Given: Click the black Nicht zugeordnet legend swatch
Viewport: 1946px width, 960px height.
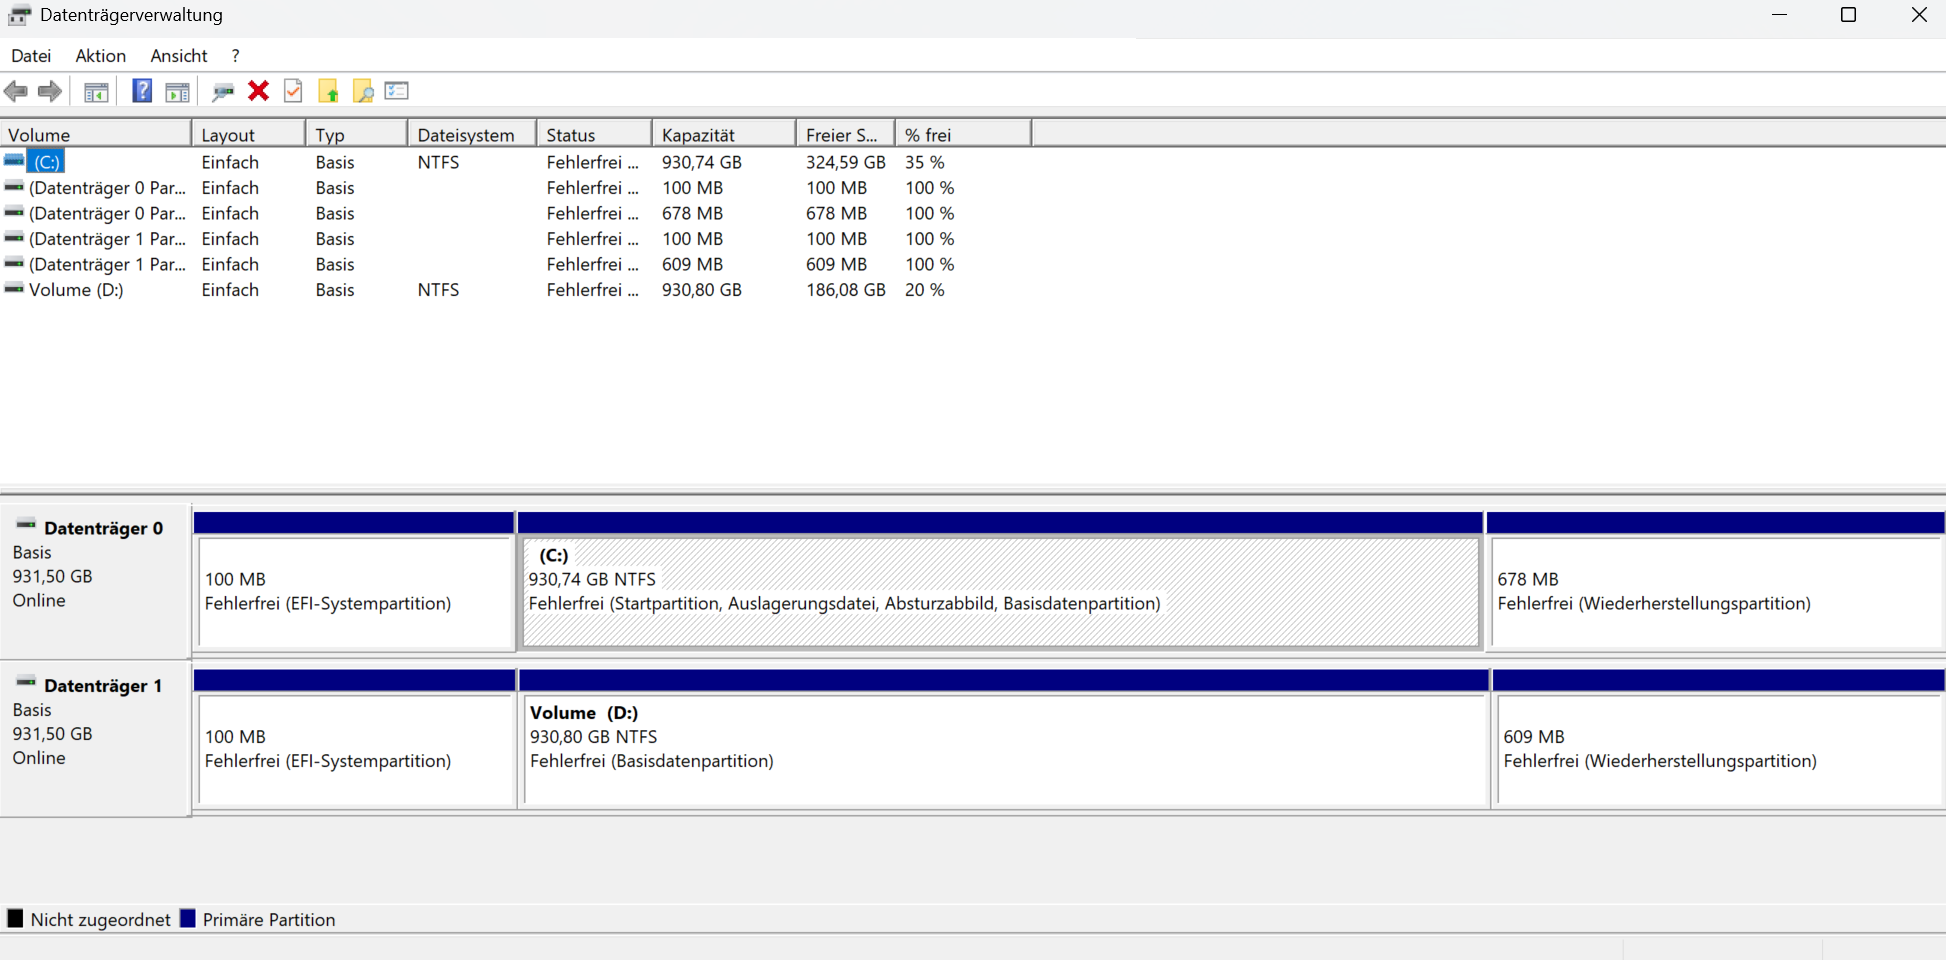Looking at the screenshot, I should pos(15,918).
